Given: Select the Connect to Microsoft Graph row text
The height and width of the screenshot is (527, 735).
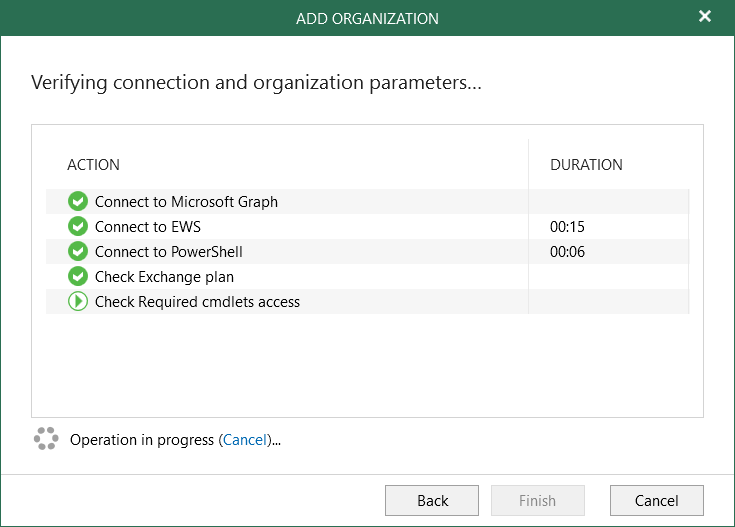Looking at the screenshot, I should coord(186,202).
